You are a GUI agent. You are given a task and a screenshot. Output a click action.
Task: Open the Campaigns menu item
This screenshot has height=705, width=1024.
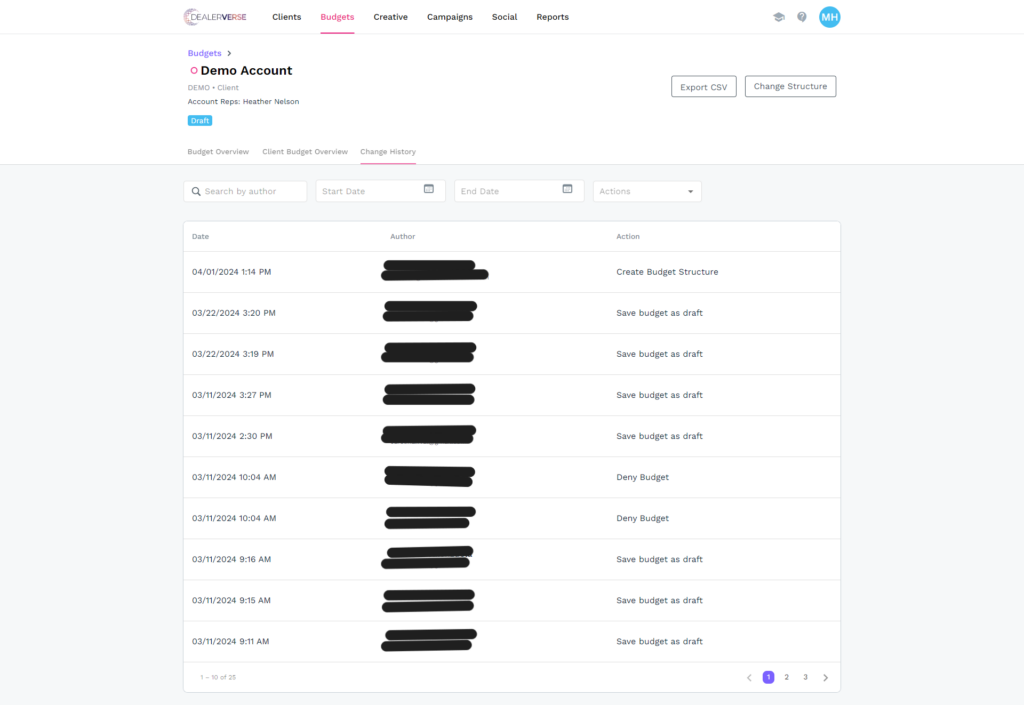(x=450, y=17)
